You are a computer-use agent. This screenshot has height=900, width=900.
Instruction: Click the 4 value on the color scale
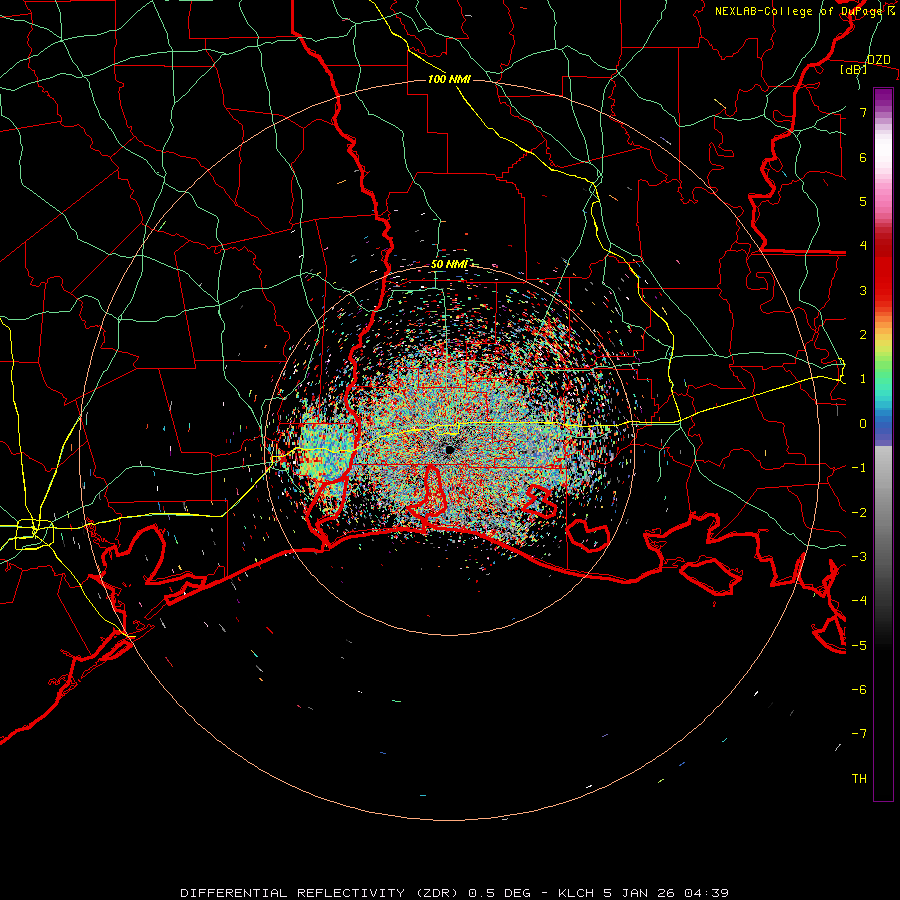(x=863, y=246)
